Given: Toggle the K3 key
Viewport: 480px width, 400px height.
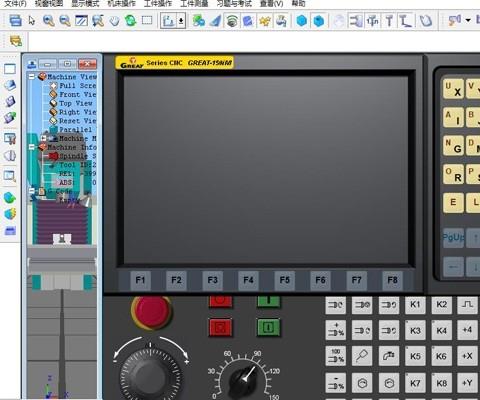Looking at the screenshot, I should 415,330.
